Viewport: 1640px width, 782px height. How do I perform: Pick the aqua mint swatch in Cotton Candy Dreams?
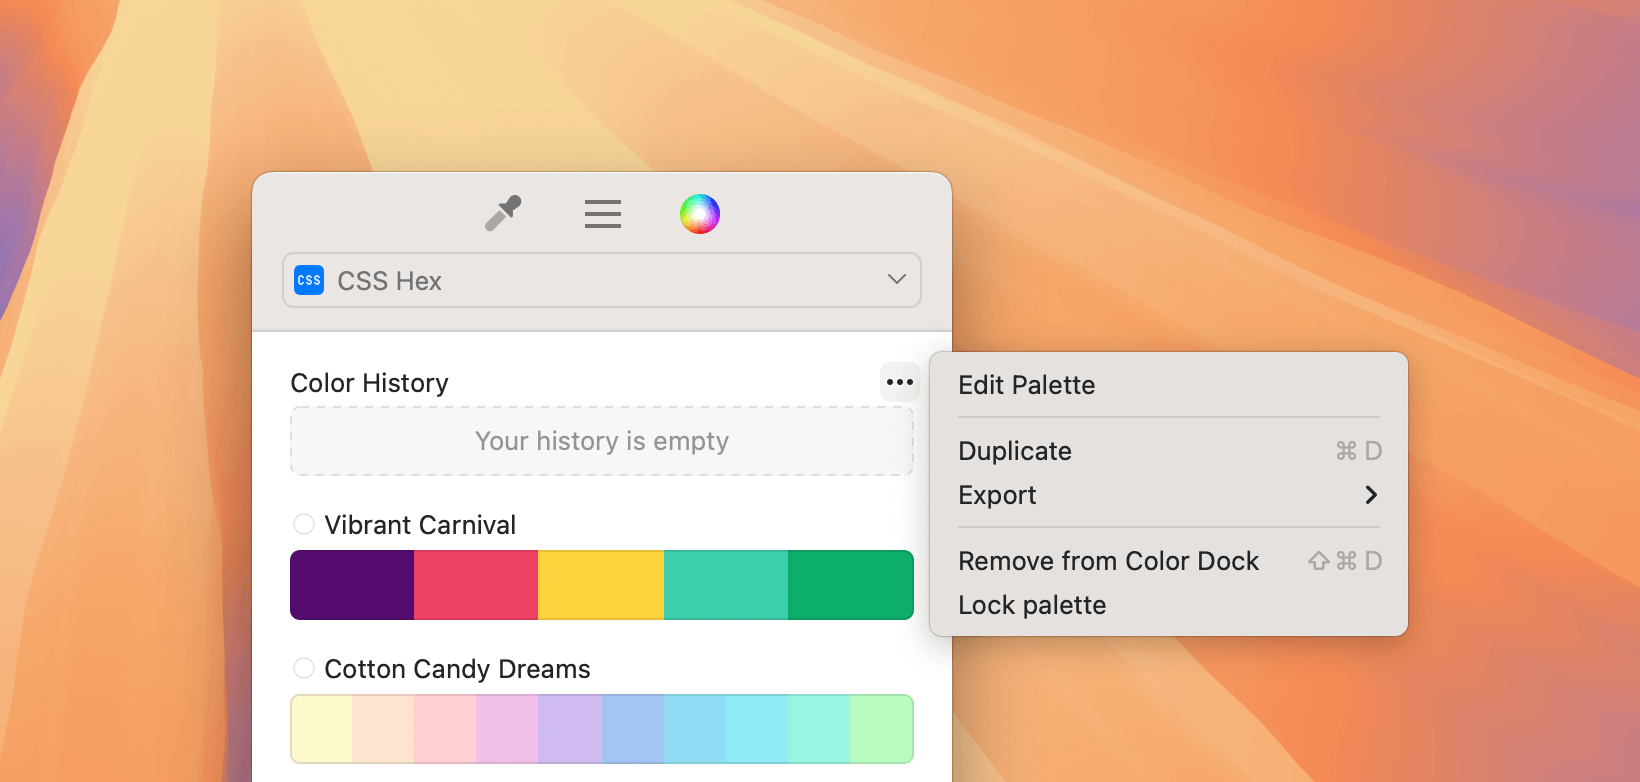click(819, 729)
